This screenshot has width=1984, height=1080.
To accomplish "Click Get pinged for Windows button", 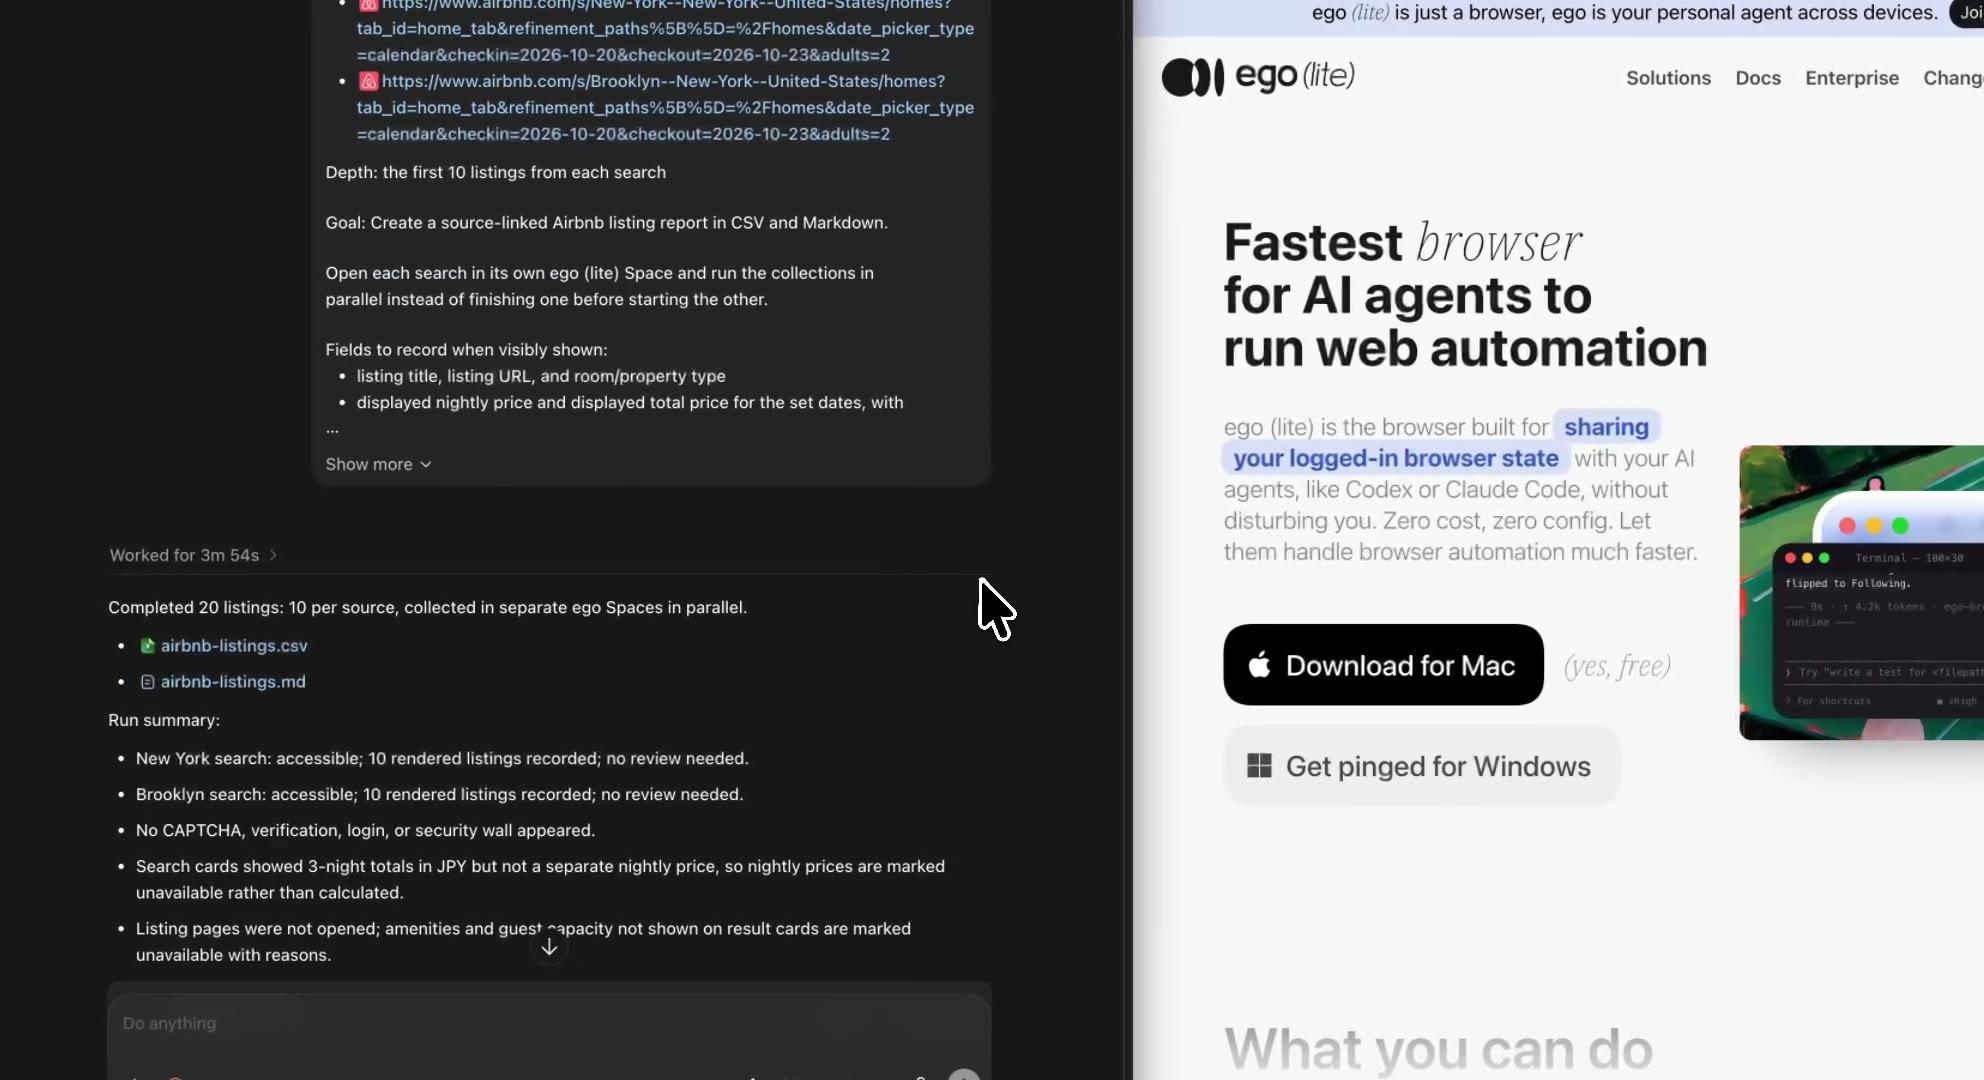I will pos(1420,766).
